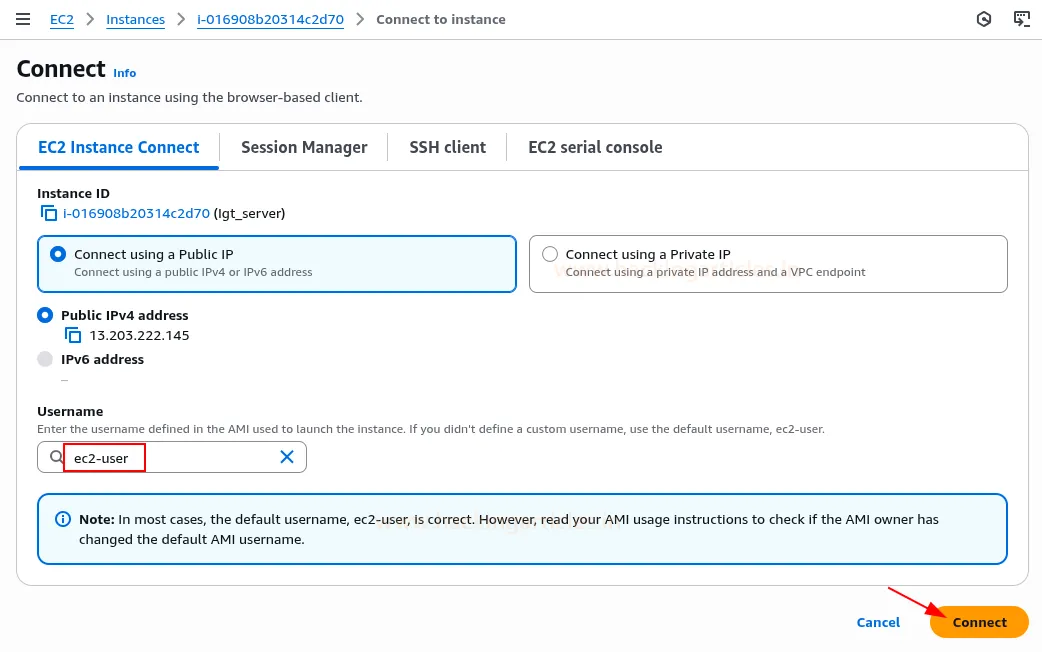This screenshot has height=652, width=1042.
Task: Click the Info link beside the Connect heading
Action: click(x=125, y=73)
